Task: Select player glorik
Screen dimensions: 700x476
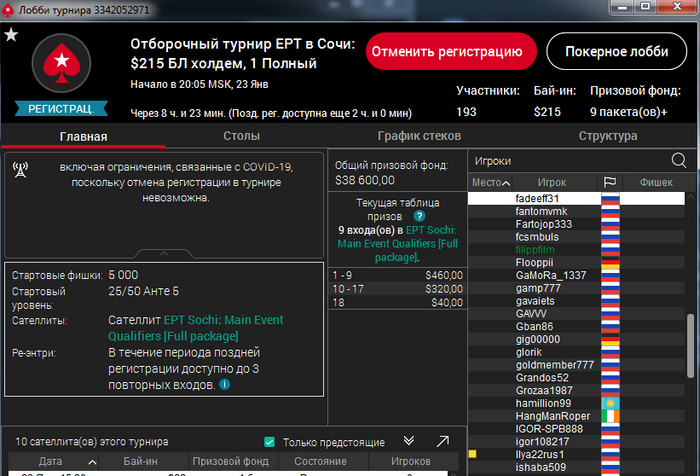Action: point(576,352)
